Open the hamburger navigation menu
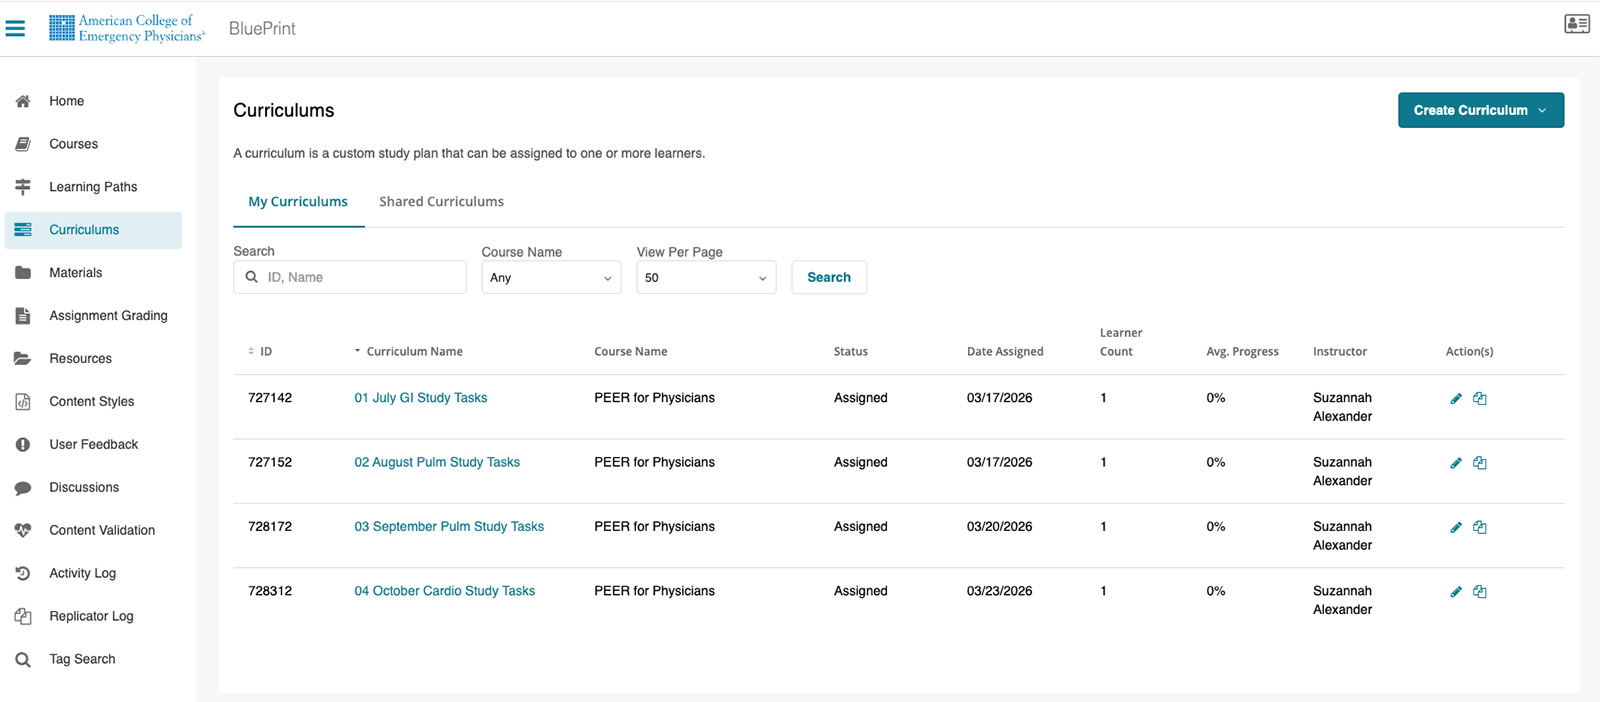 tap(15, 28)
